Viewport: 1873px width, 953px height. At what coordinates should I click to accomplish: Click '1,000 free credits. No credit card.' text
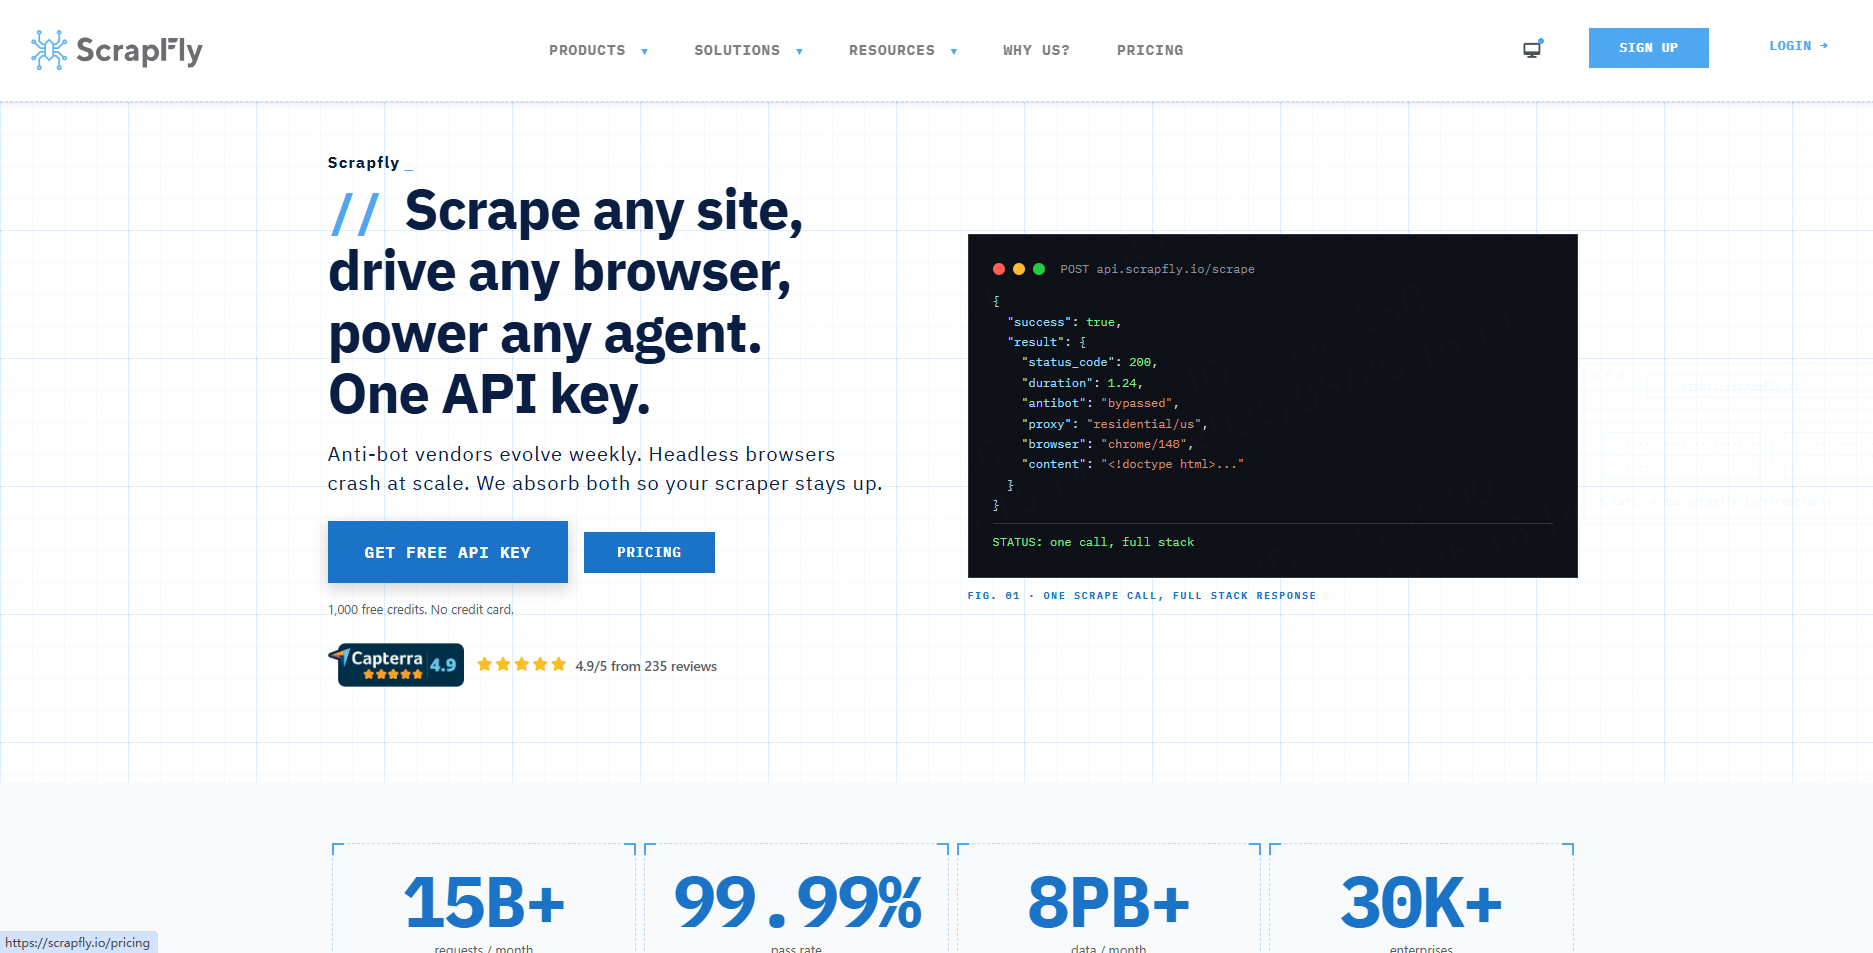(x=421, y=609)
